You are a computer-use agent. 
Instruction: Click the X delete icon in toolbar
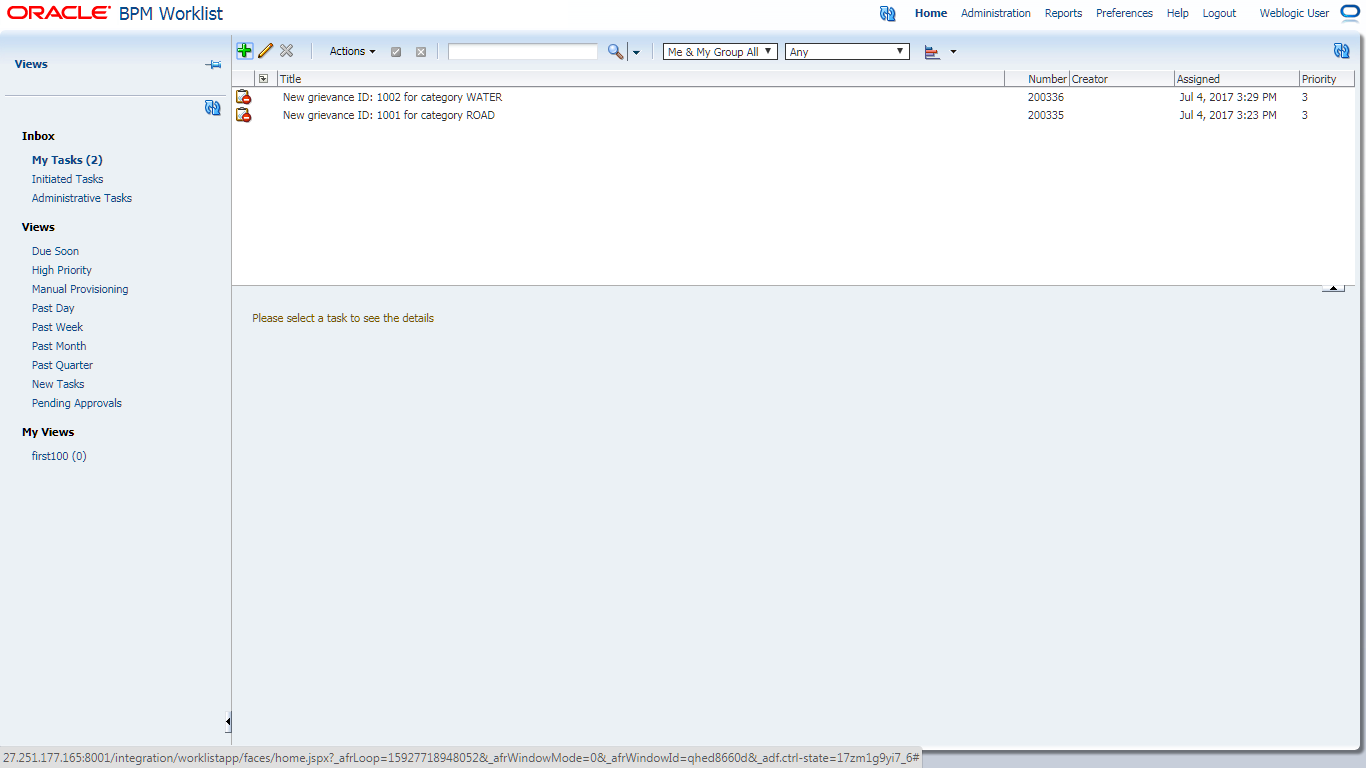287,50
